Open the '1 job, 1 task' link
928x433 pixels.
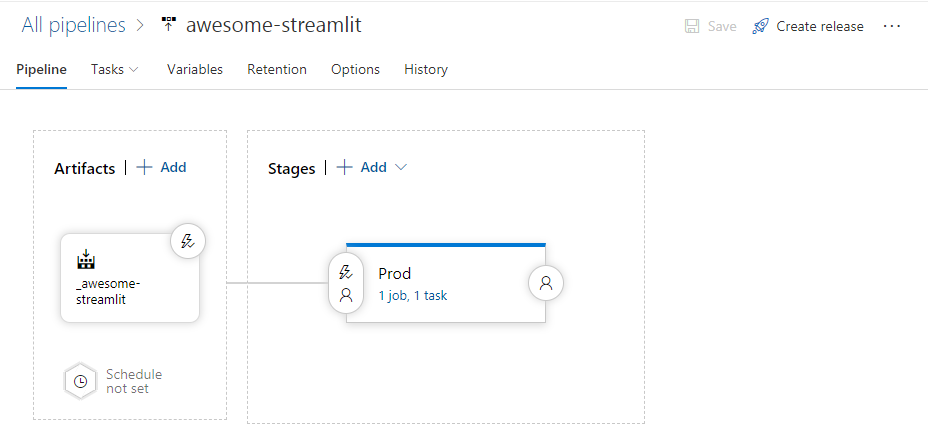[413, 295]
